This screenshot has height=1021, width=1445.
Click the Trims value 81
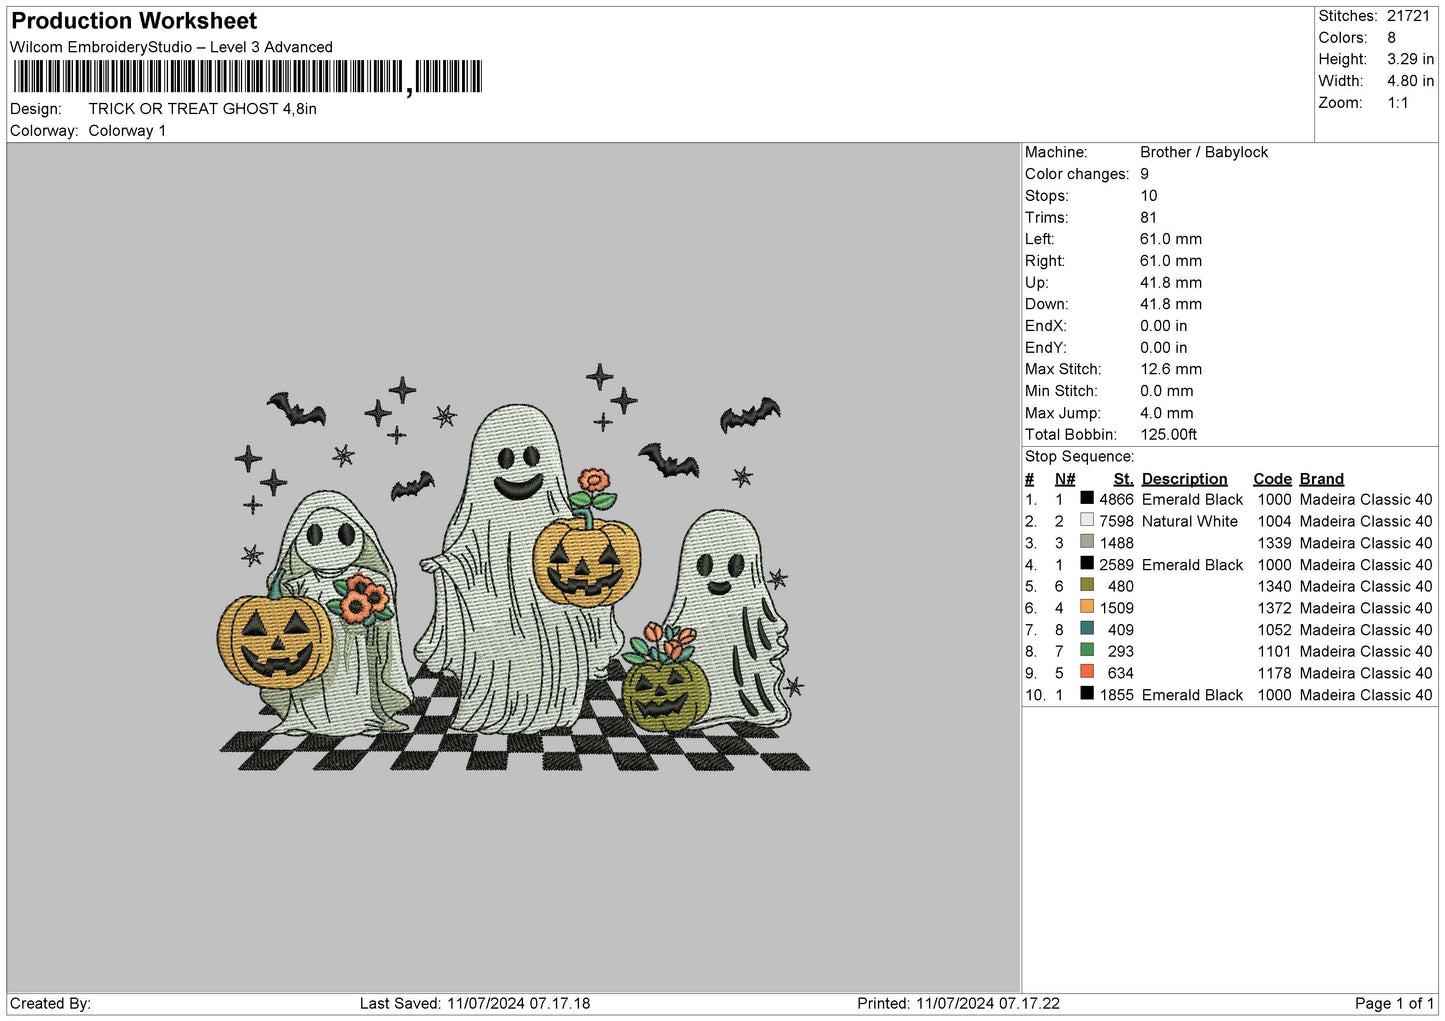[1148, 218]
